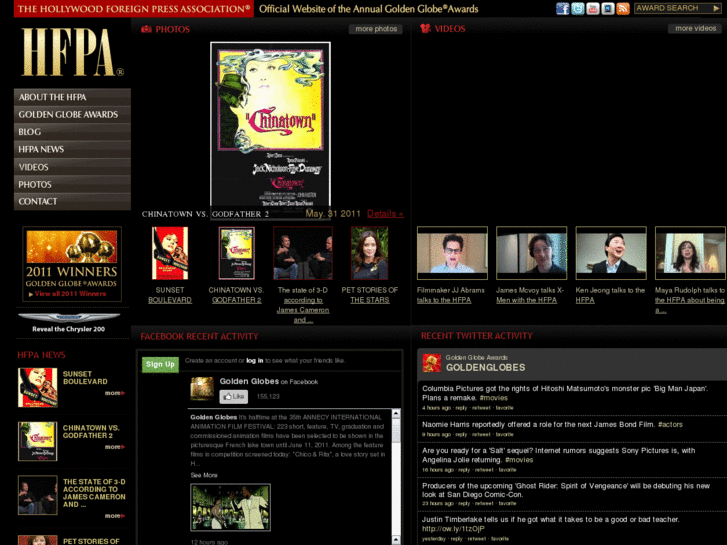The image size is (727, 545).
Task: Click the Award Search arrow
Action: pos(716,8)
